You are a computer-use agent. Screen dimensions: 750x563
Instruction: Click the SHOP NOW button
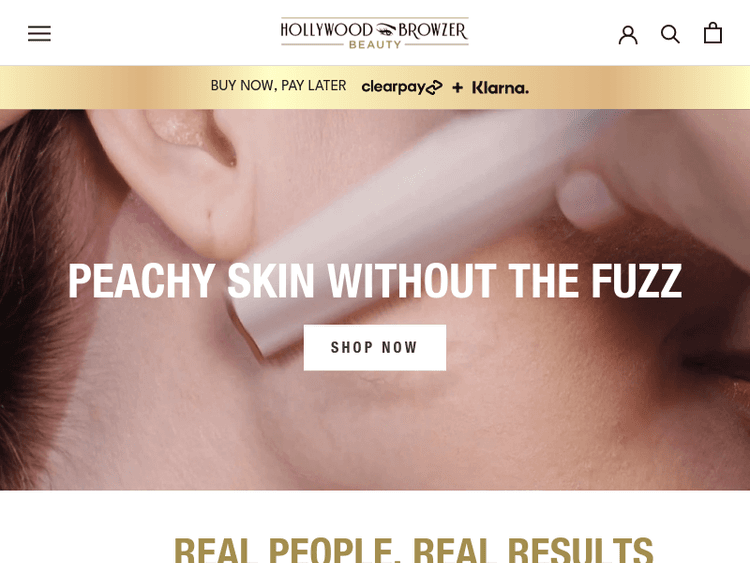point(375,347)
